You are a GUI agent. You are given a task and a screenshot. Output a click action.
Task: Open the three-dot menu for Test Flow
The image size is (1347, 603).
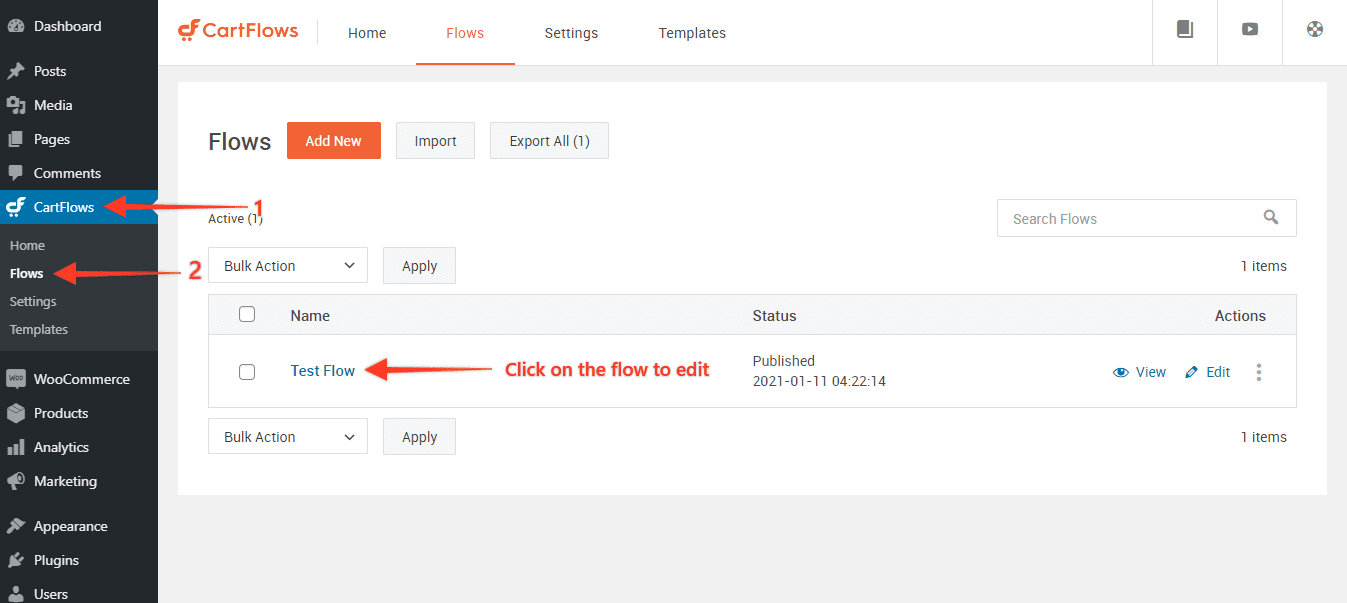(x=1259, y=371)
